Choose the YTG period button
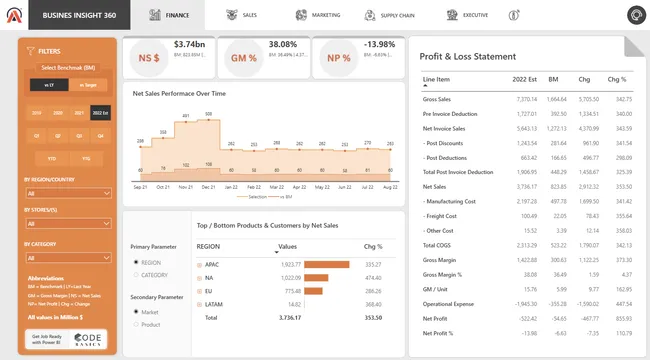 [x=86, y=158]
